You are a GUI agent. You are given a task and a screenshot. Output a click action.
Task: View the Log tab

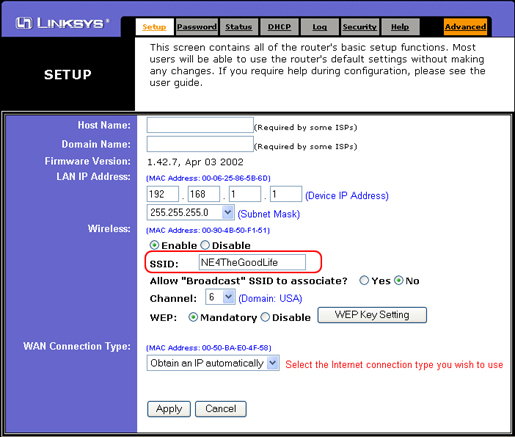pos(319,27)
